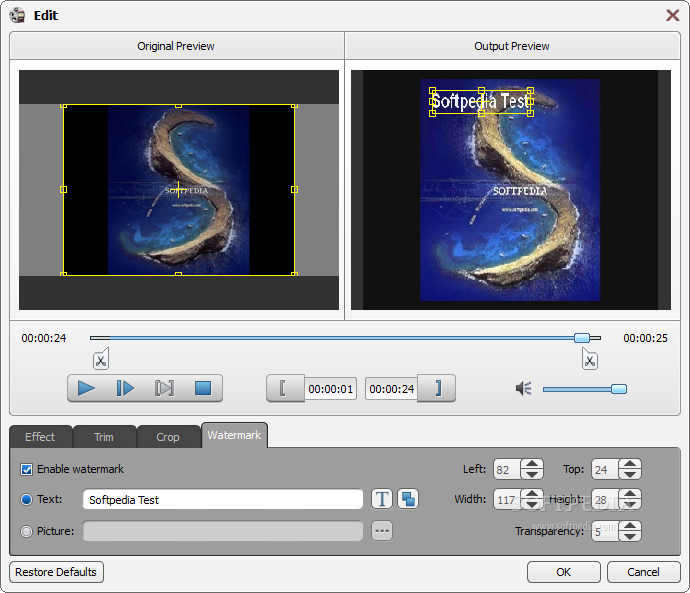The width and height of the screenshot is (690, 593).
Task: Decrease the Width value with down arrow
Action: pyautogui.click(x=532, y=505)
